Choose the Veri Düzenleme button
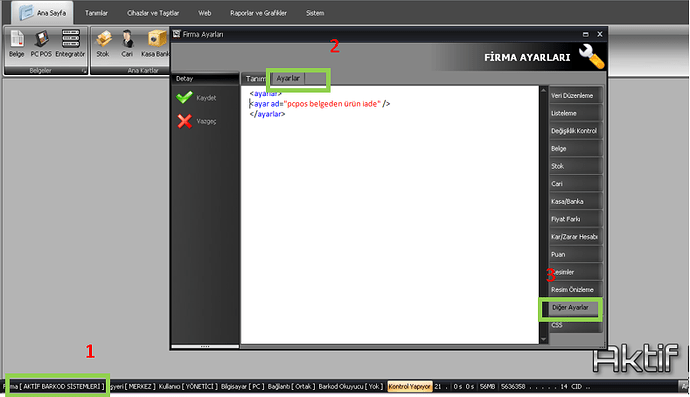The width and height of the screenshot is (690, 397). coord(574,96)
